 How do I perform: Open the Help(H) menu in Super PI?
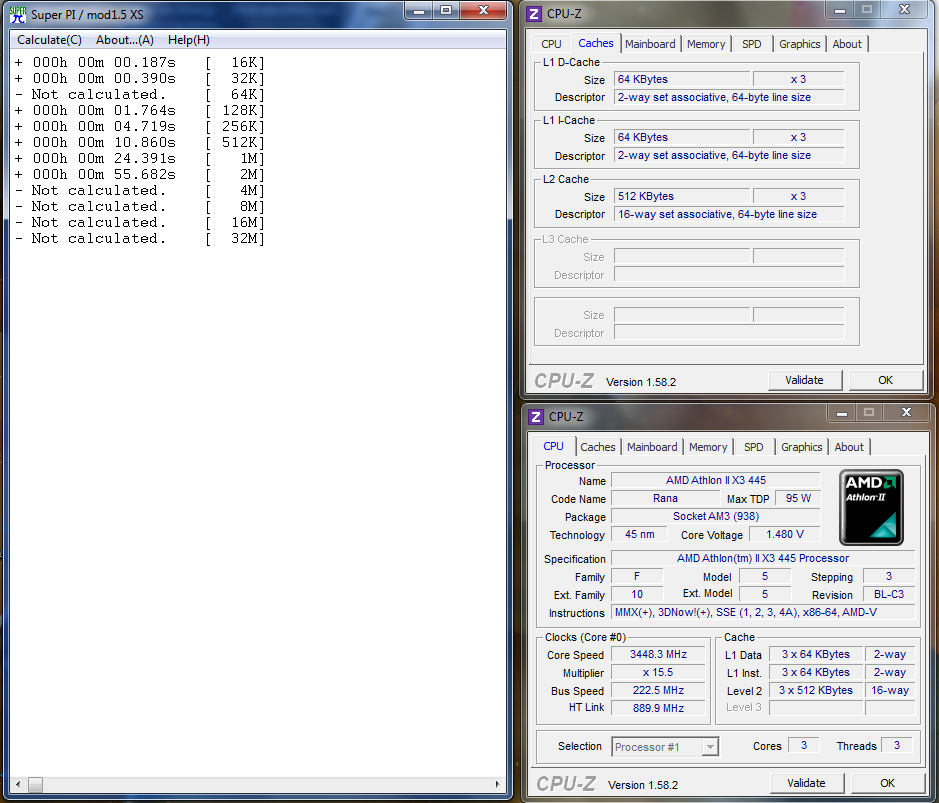coord(189,40)
